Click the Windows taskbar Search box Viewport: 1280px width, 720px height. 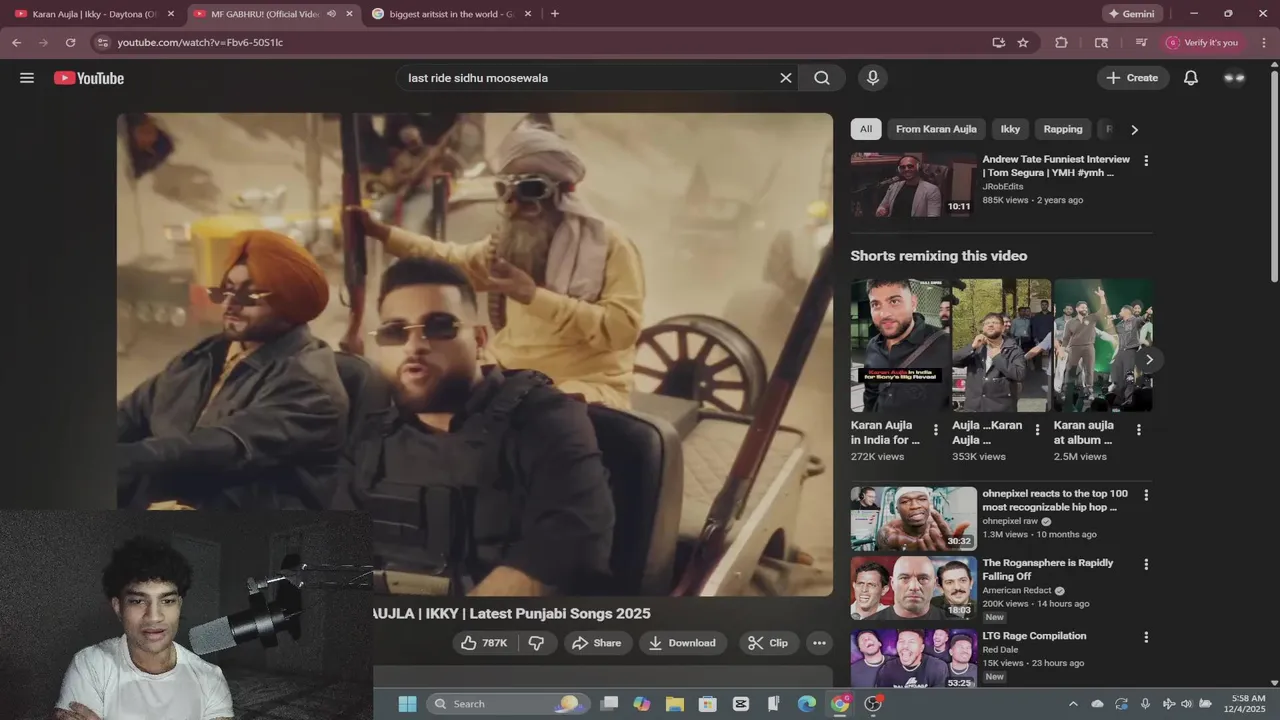[x=508, y=704]
